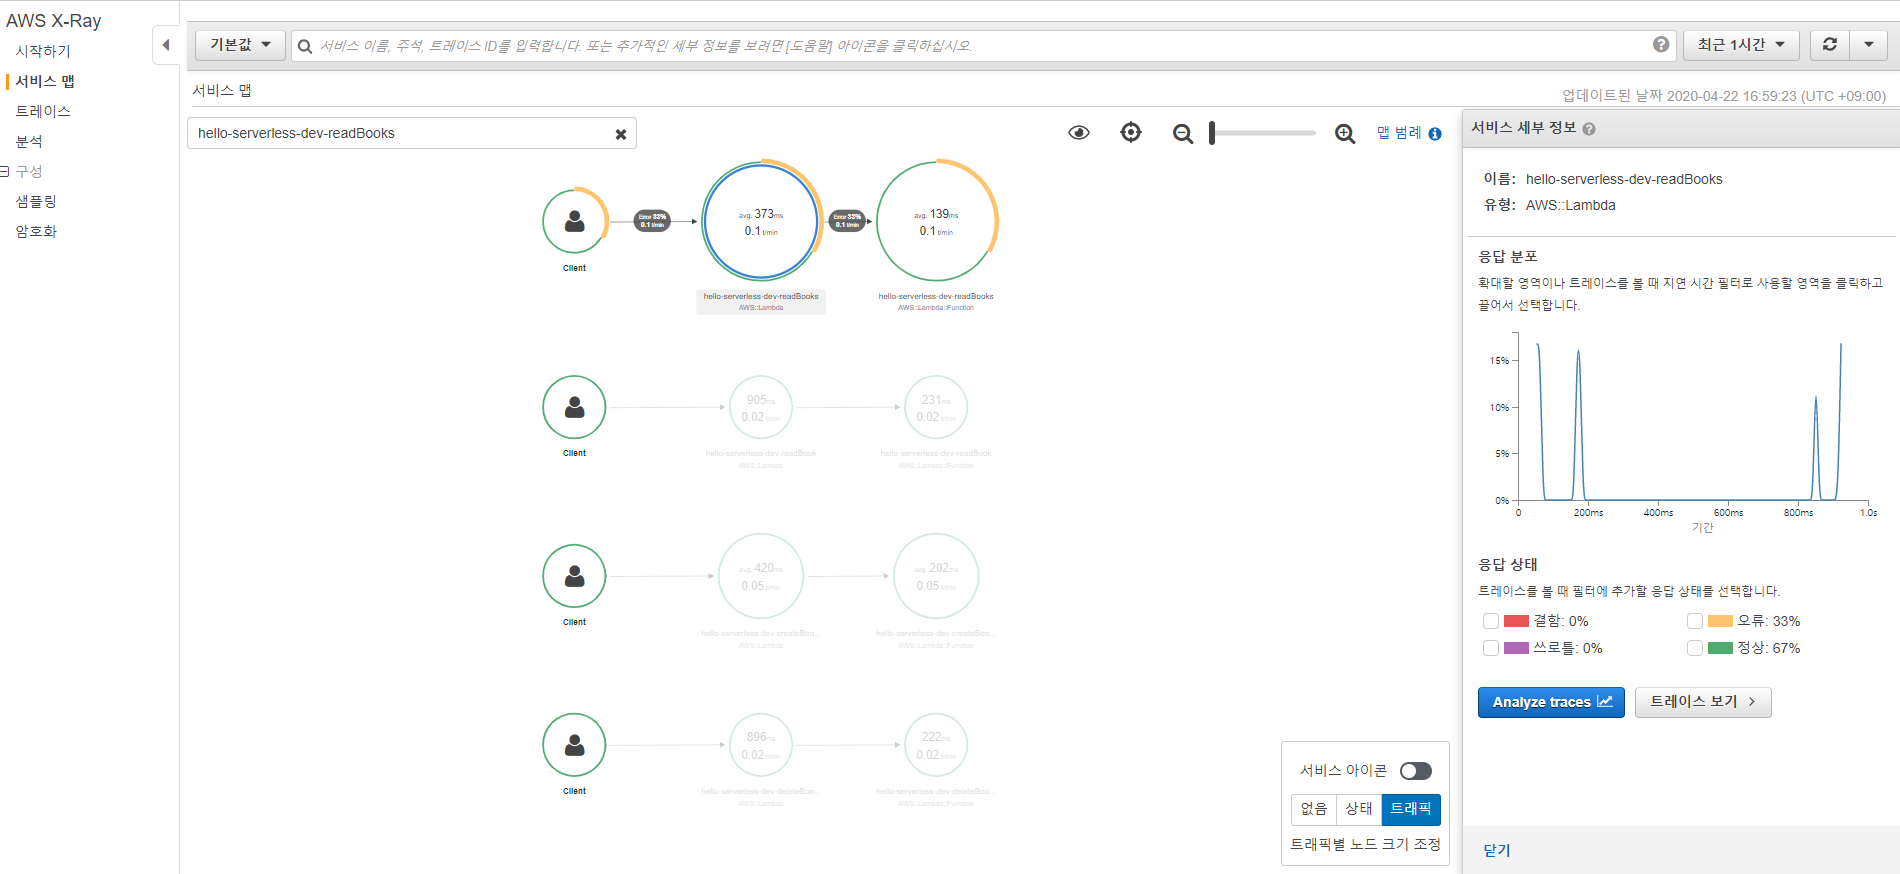Select the 373ms readBooks Lambda node
This screenshot has height=874, width=1900.
tap(761, 222)
